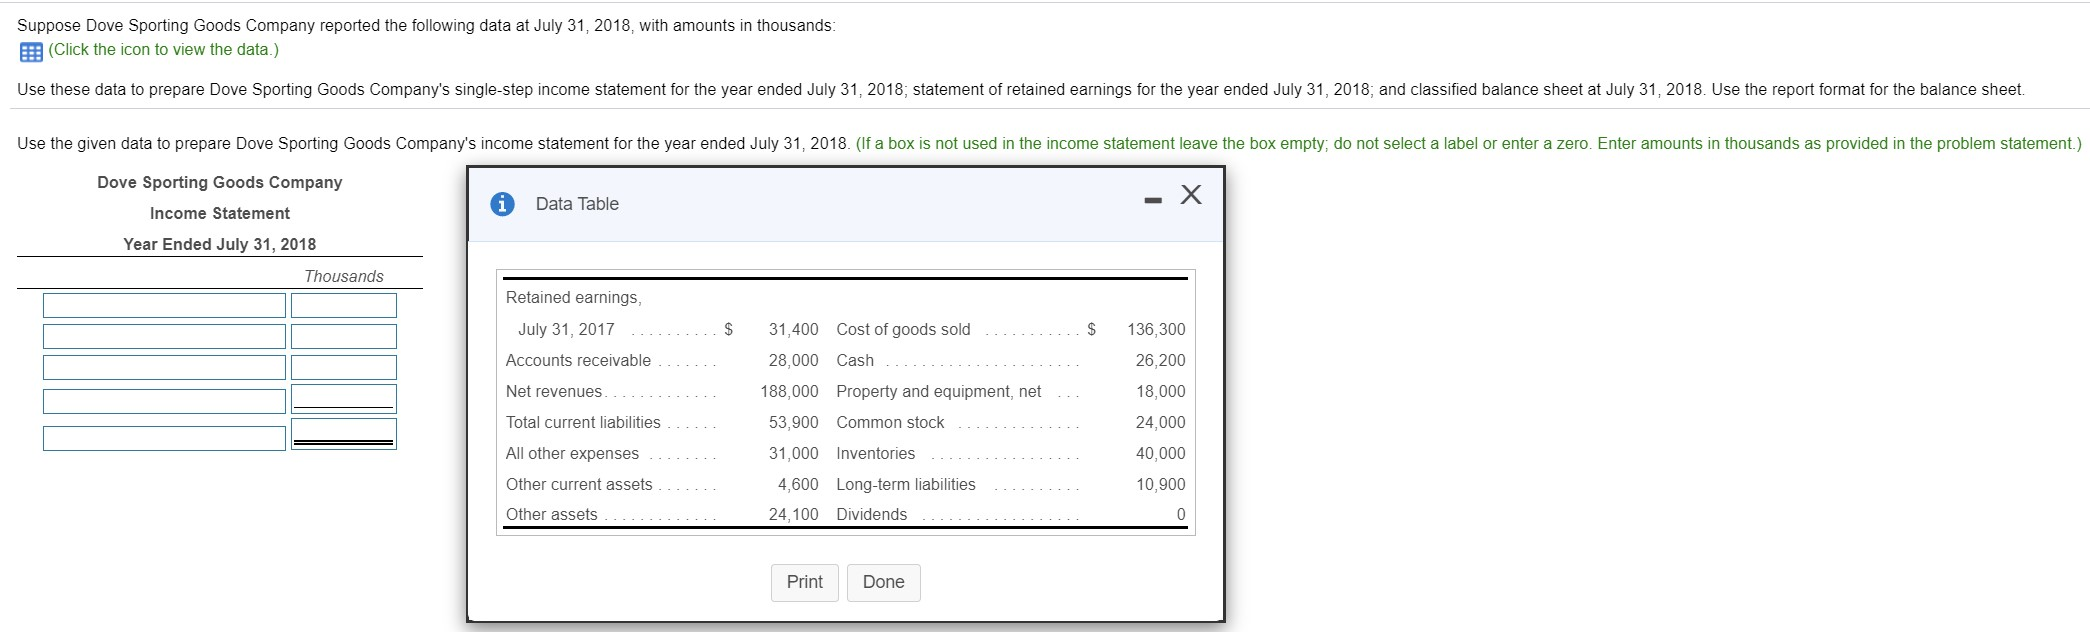Click the 'Long-term liabilities' label
The width and height of the screenshot is (2090, 632).
click(x=906, y=485)
